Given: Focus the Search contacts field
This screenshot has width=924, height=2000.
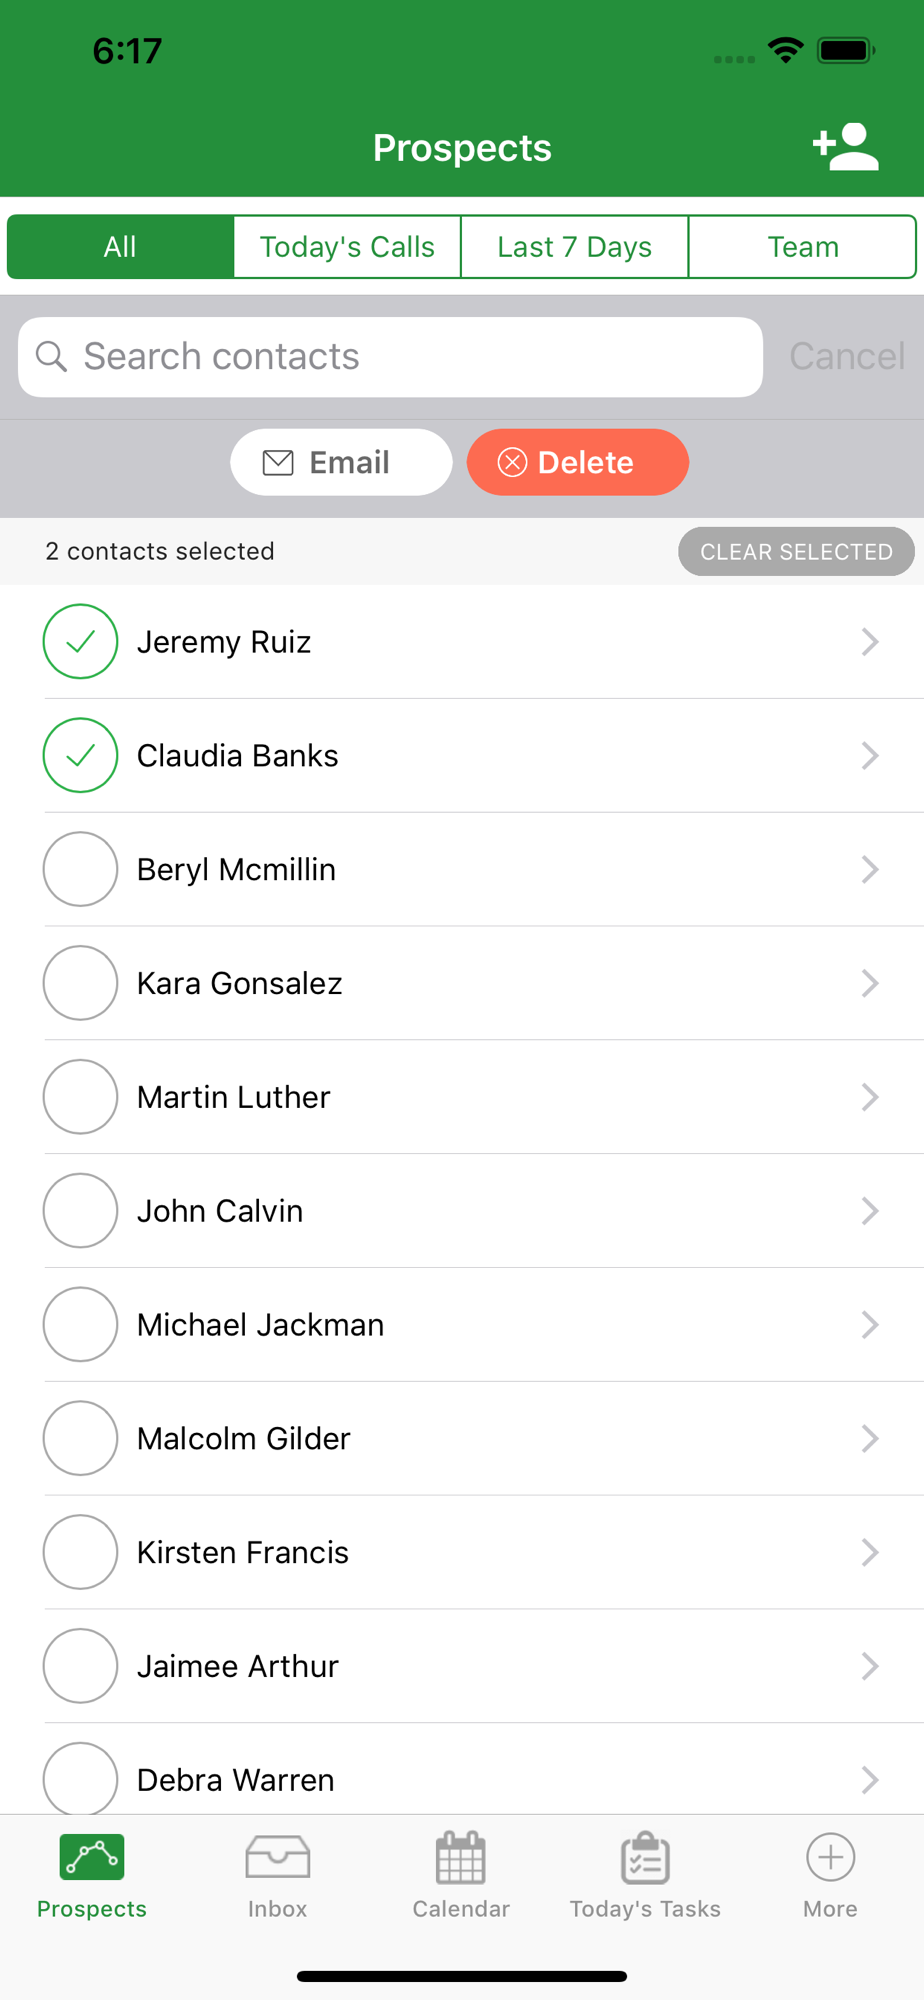Looking at the screenshot, I should [x=390, y=357].
